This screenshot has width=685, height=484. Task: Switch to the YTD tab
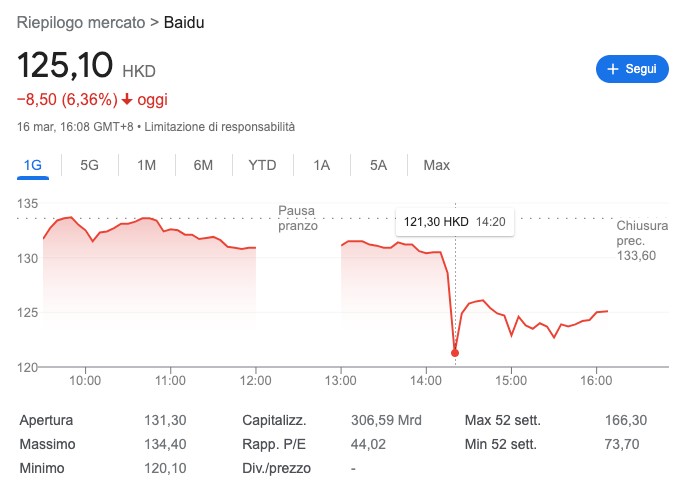coord(263,166)
